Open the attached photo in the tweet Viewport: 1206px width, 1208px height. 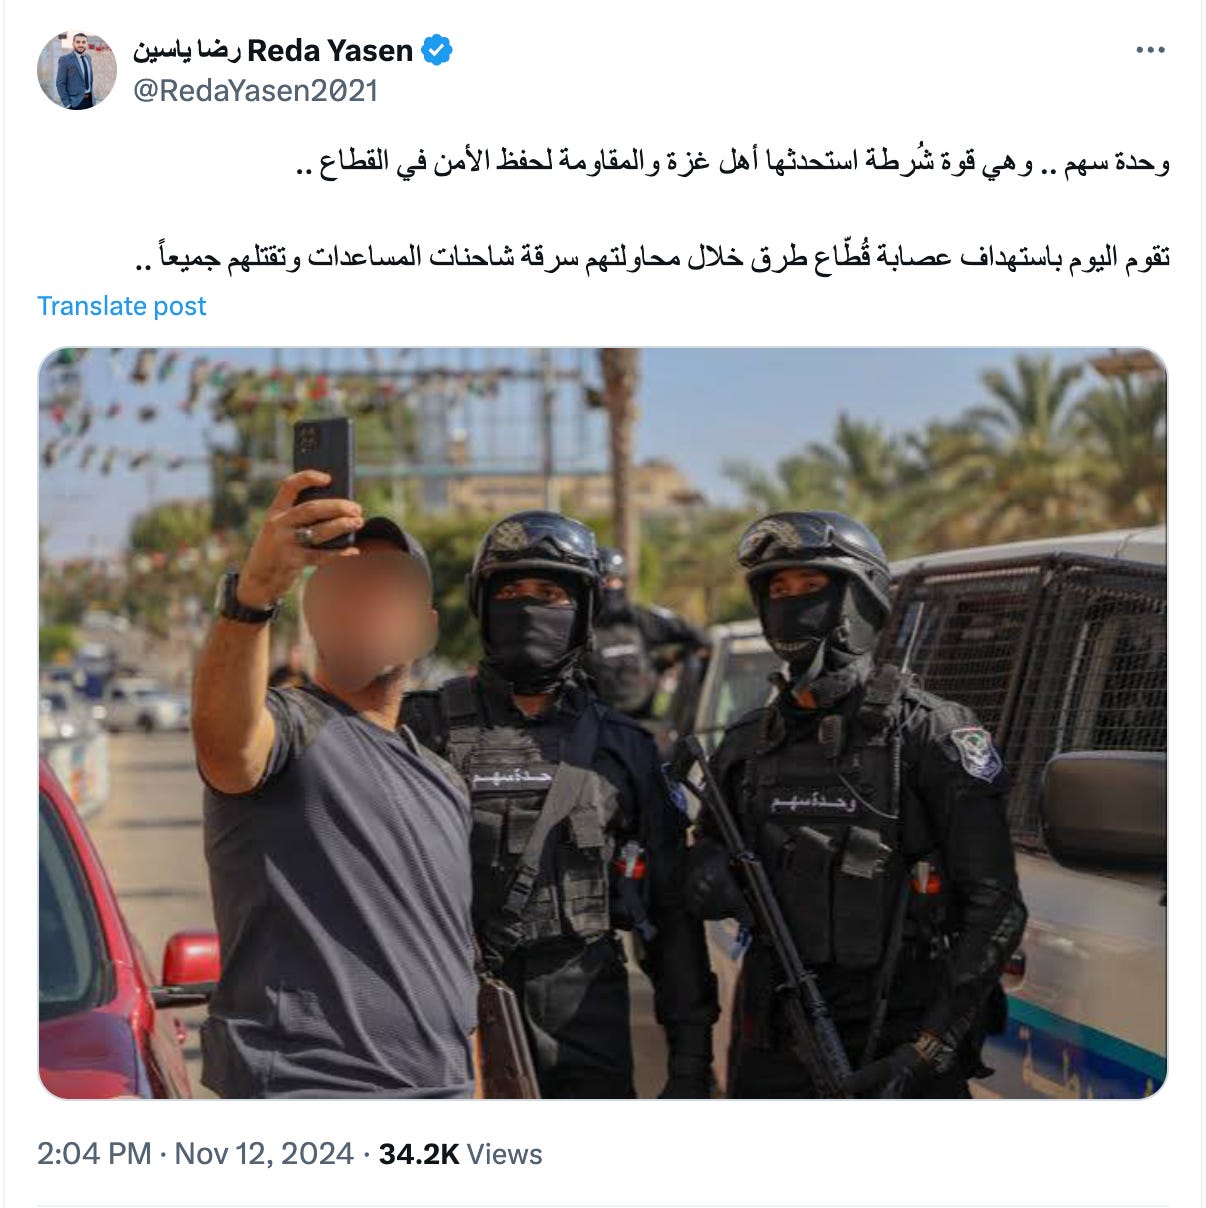coord(603,724)
